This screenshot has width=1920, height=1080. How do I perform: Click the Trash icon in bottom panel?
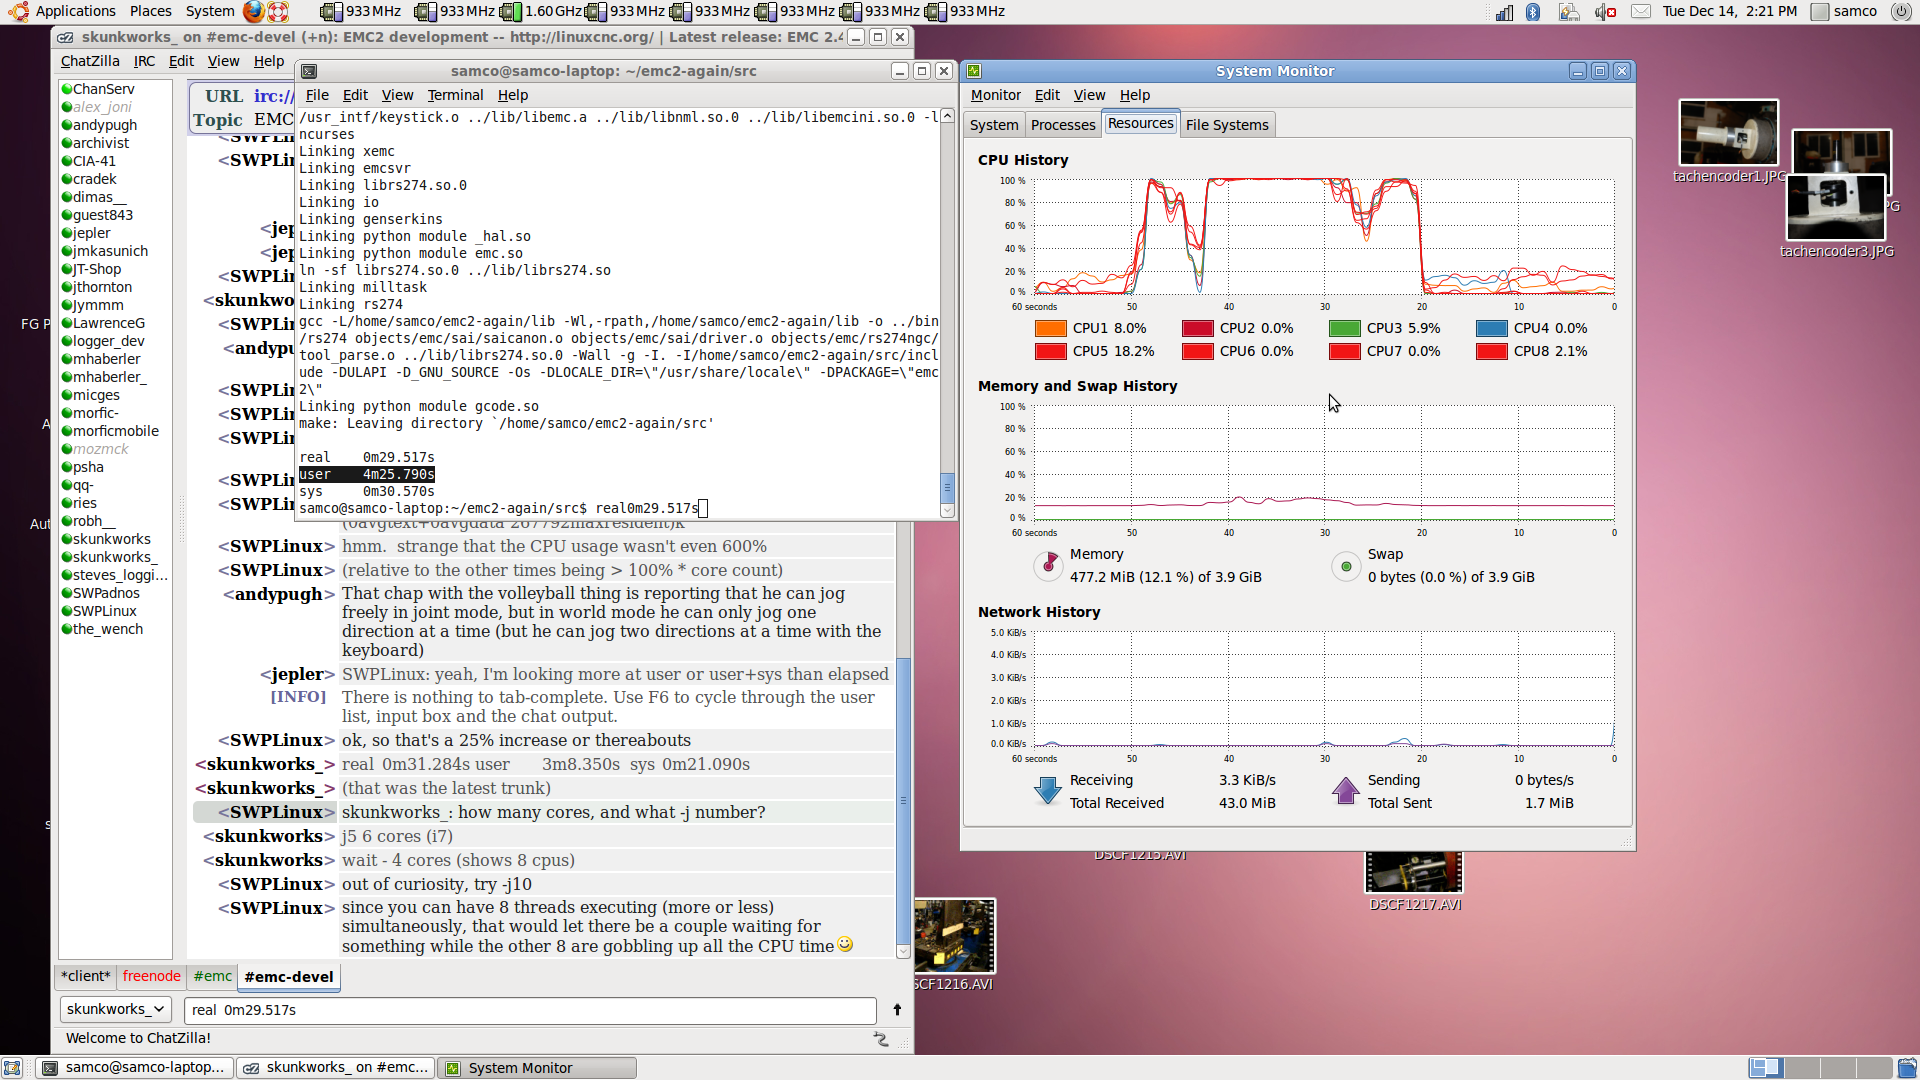pos(1907,1068)
